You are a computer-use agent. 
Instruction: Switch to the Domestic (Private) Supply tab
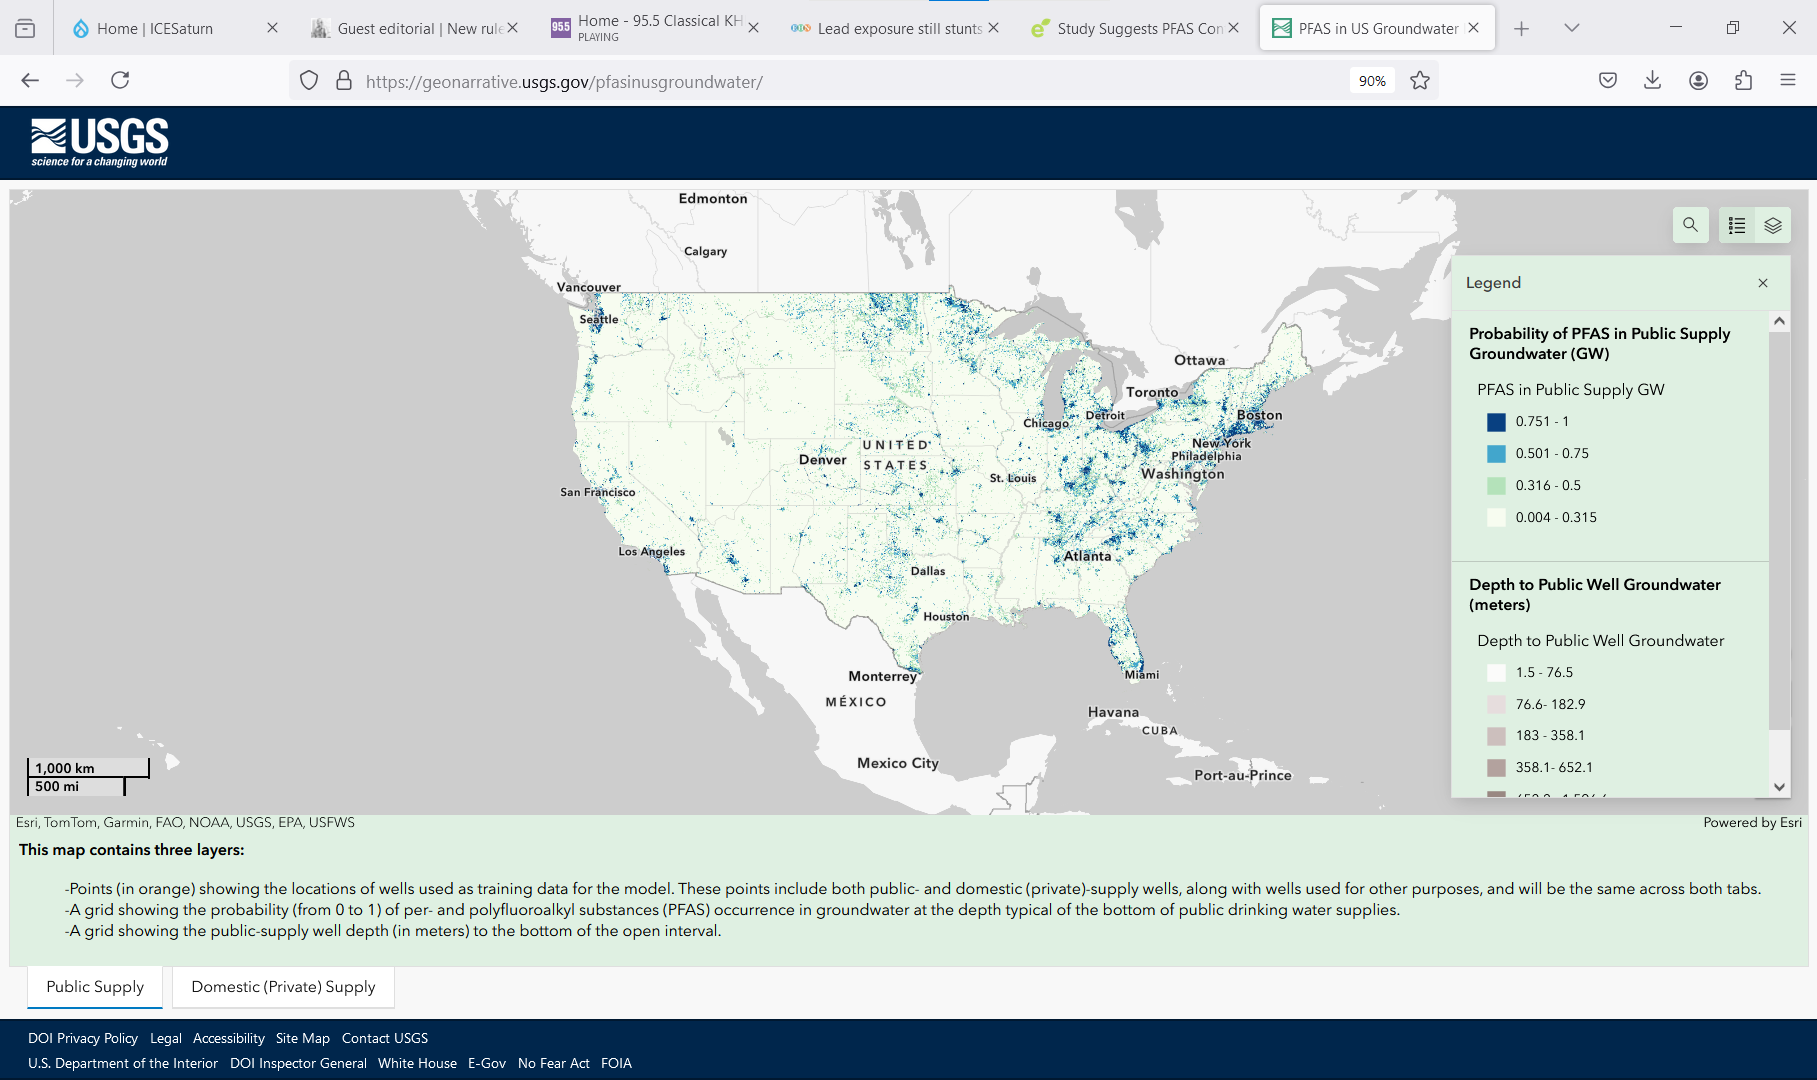coord(283,987)
